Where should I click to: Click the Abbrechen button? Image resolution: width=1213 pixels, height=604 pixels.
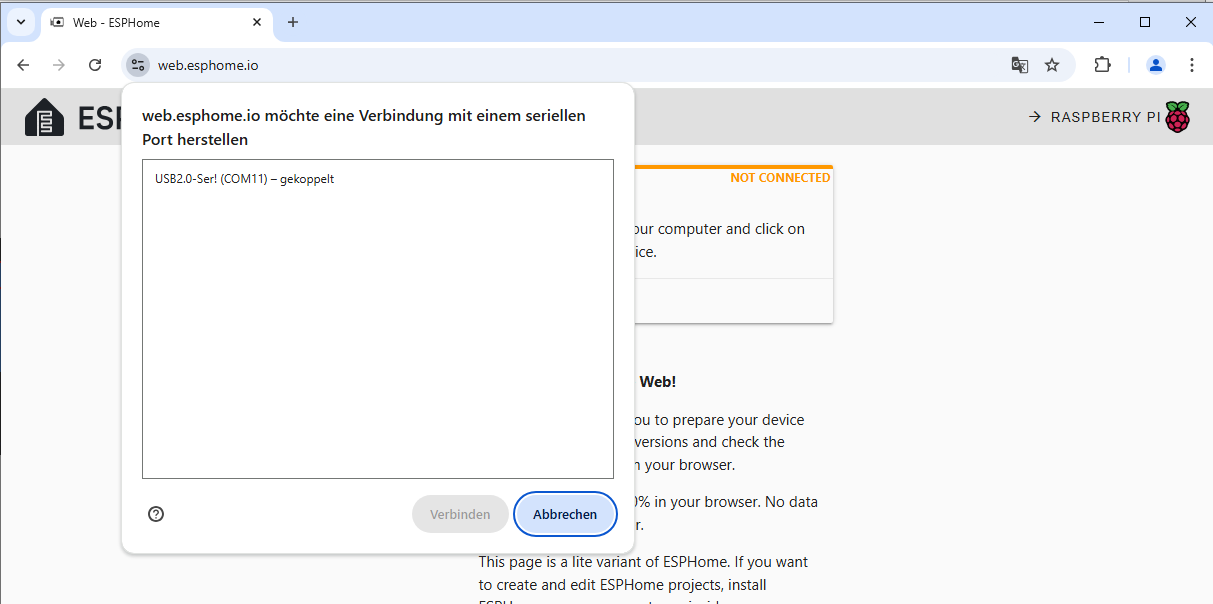[x=565, y=514]
